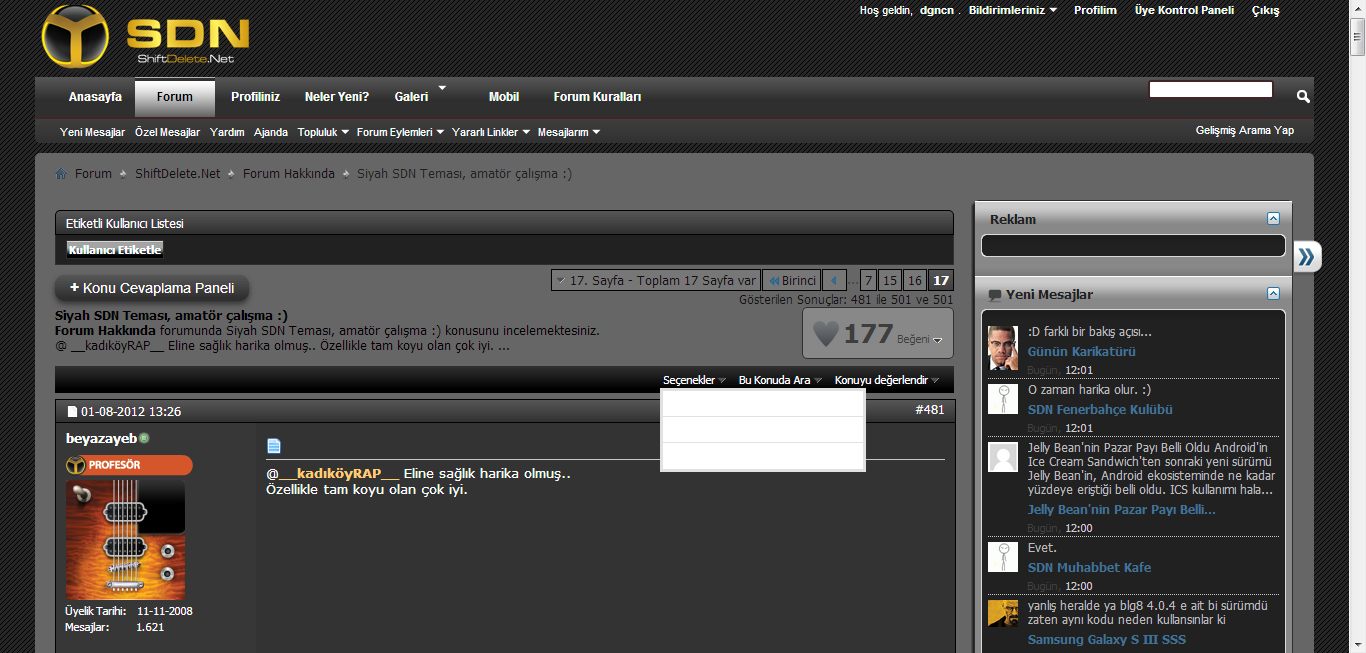Open the Samsung Galaxy S III SSS thread
Screen dimensions: 1366x653
tap(1107, 640)
